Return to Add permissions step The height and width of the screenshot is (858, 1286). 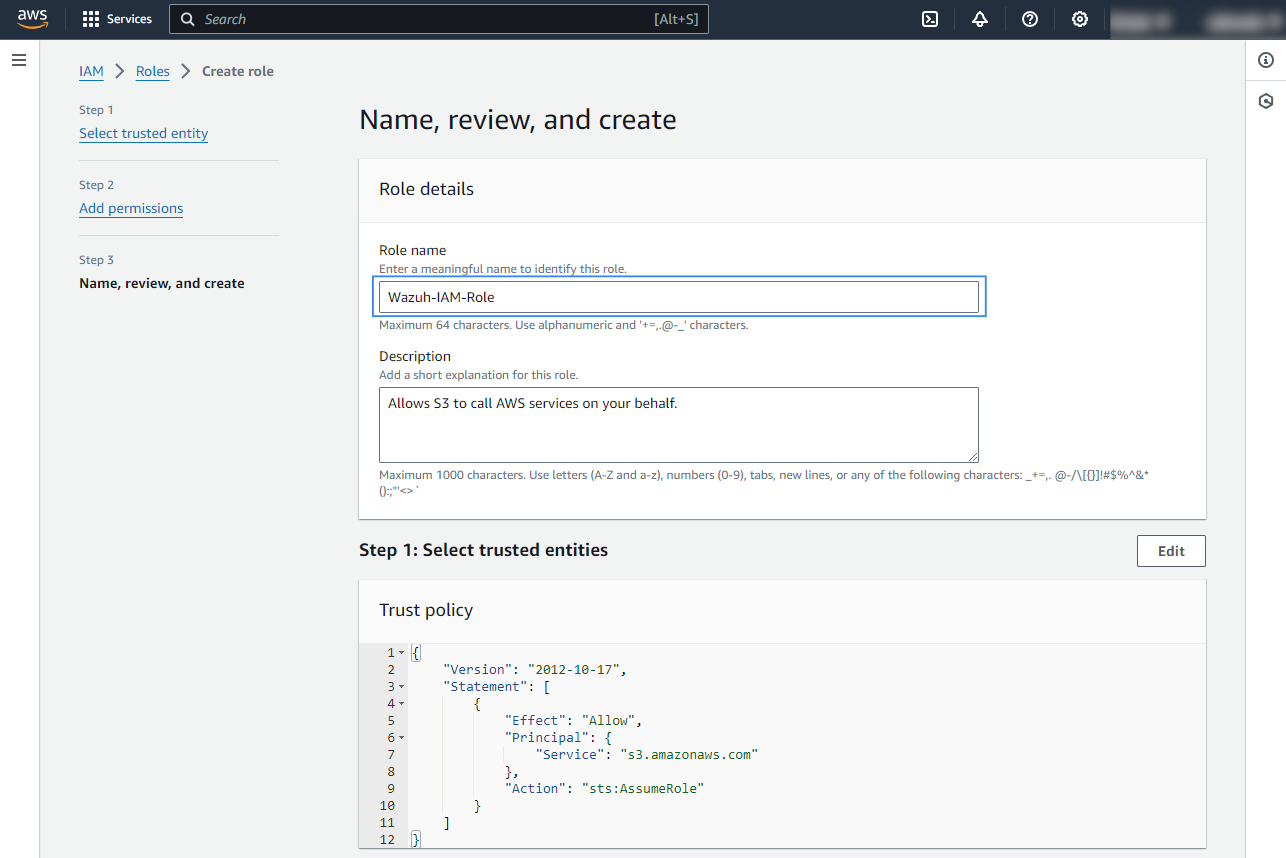(131, 208)
